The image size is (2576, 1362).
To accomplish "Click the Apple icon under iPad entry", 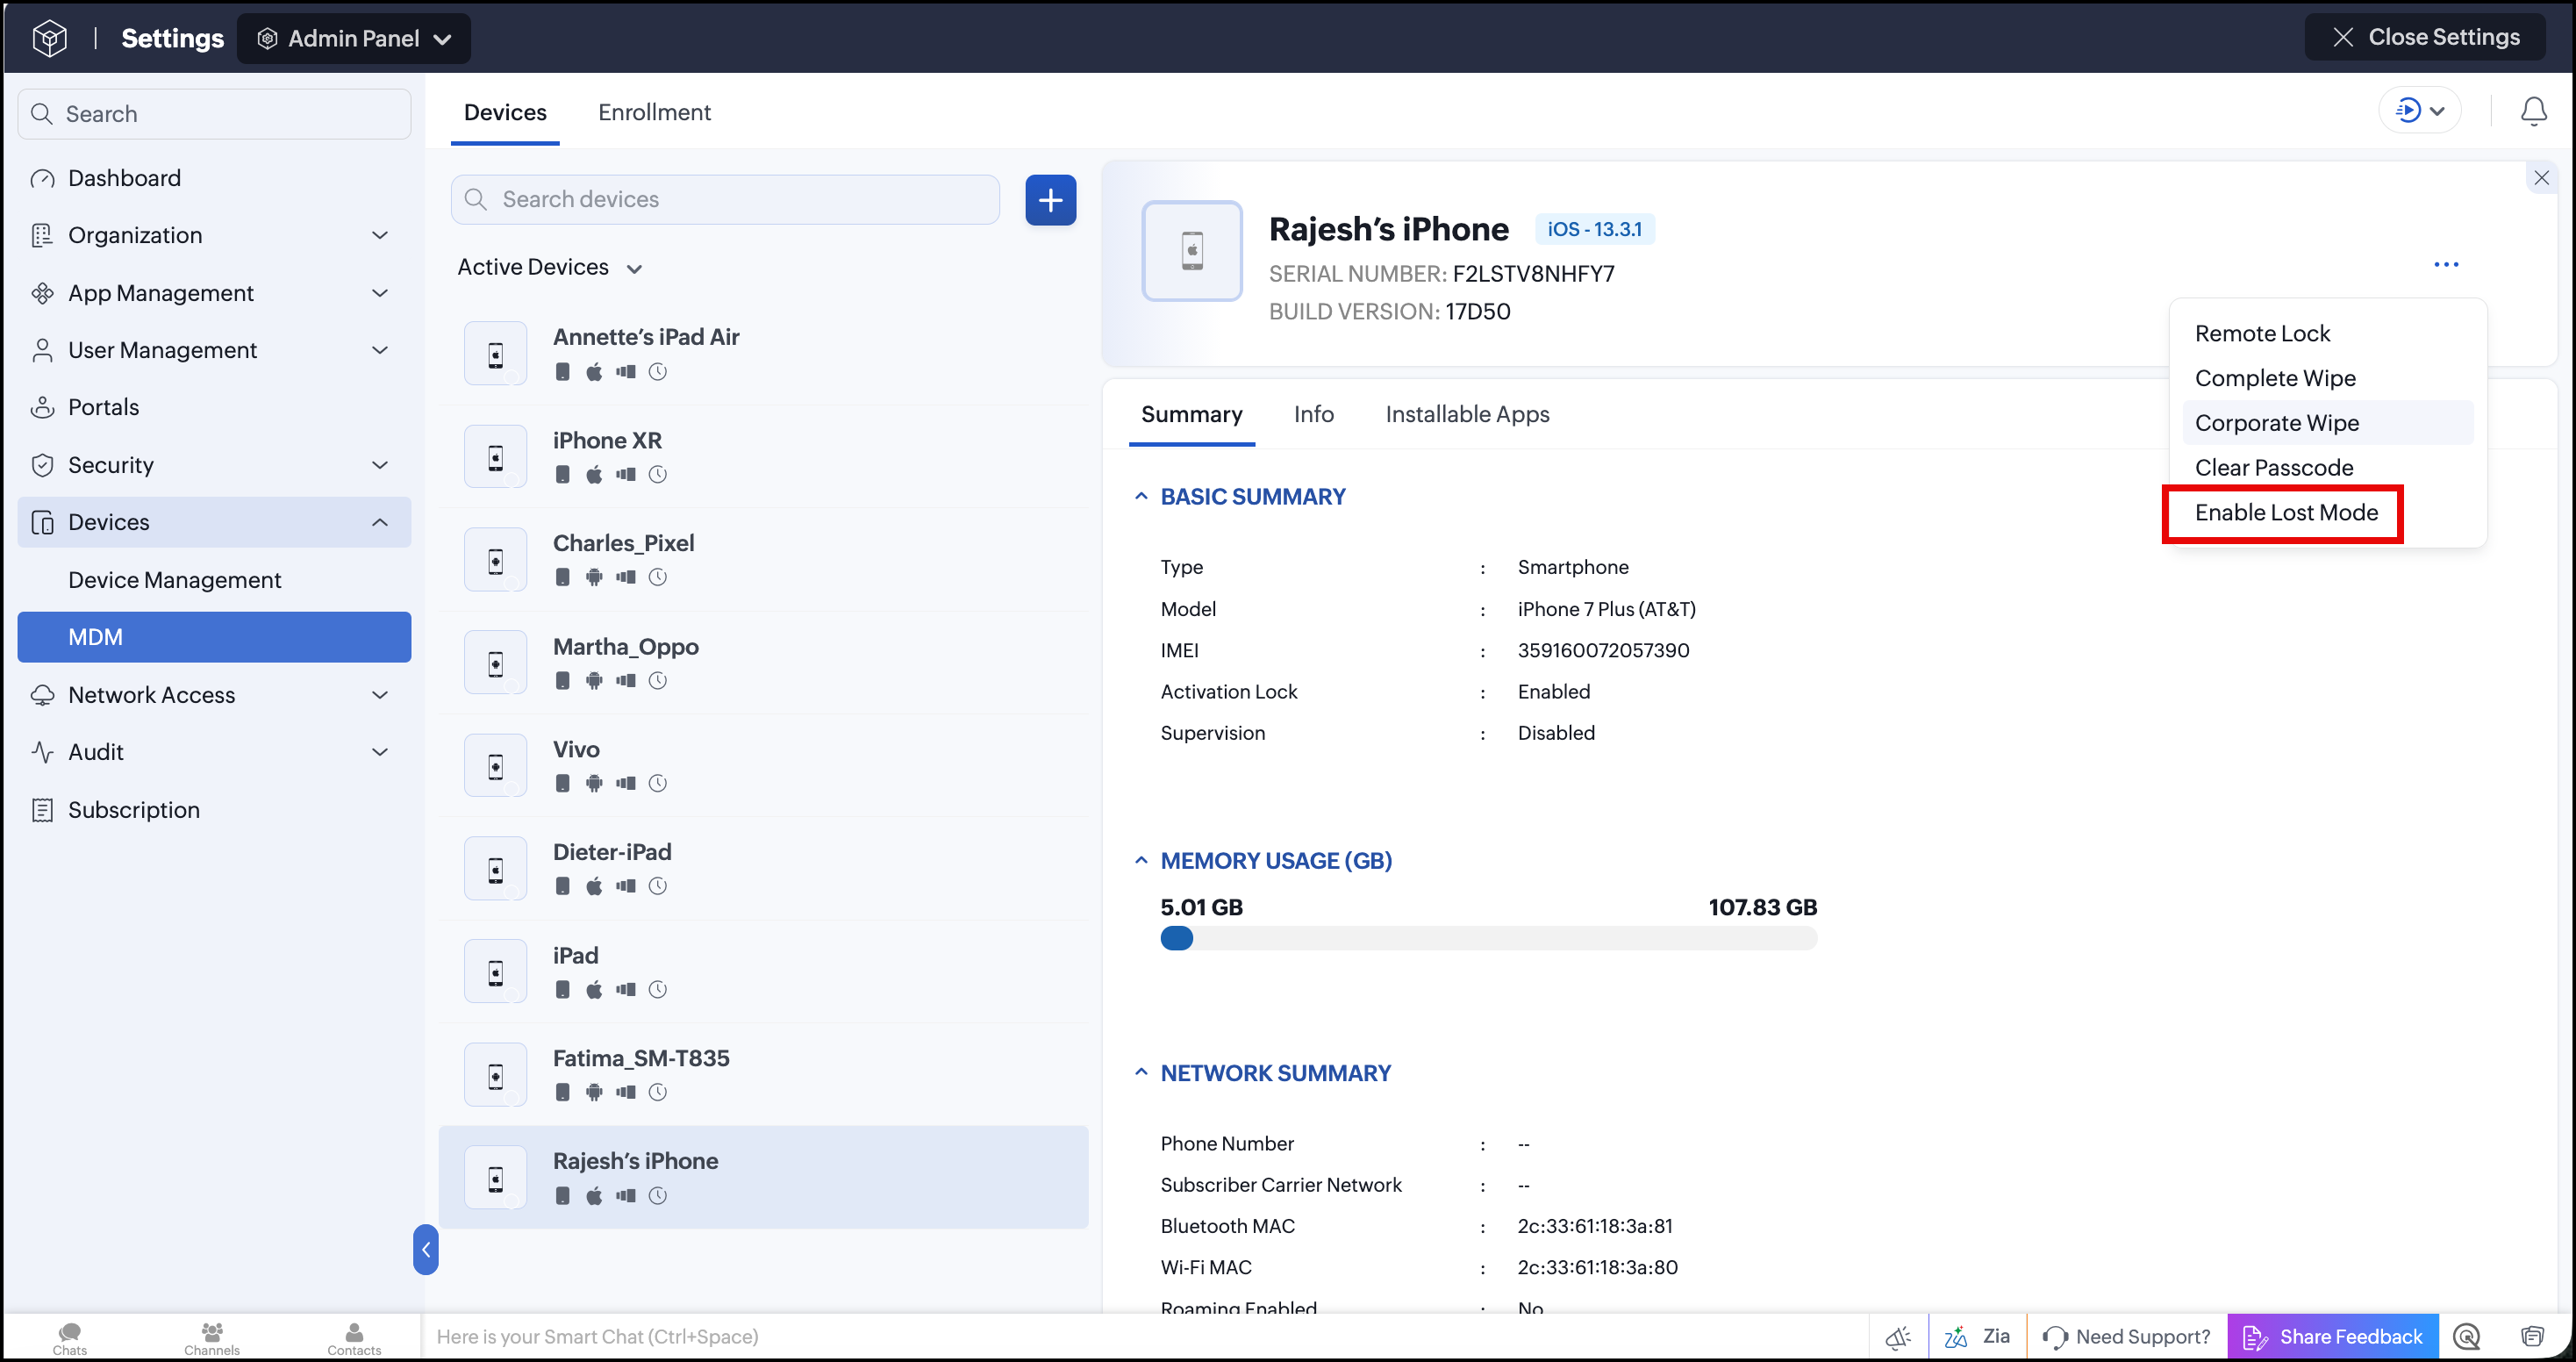I will pos(594,990).
